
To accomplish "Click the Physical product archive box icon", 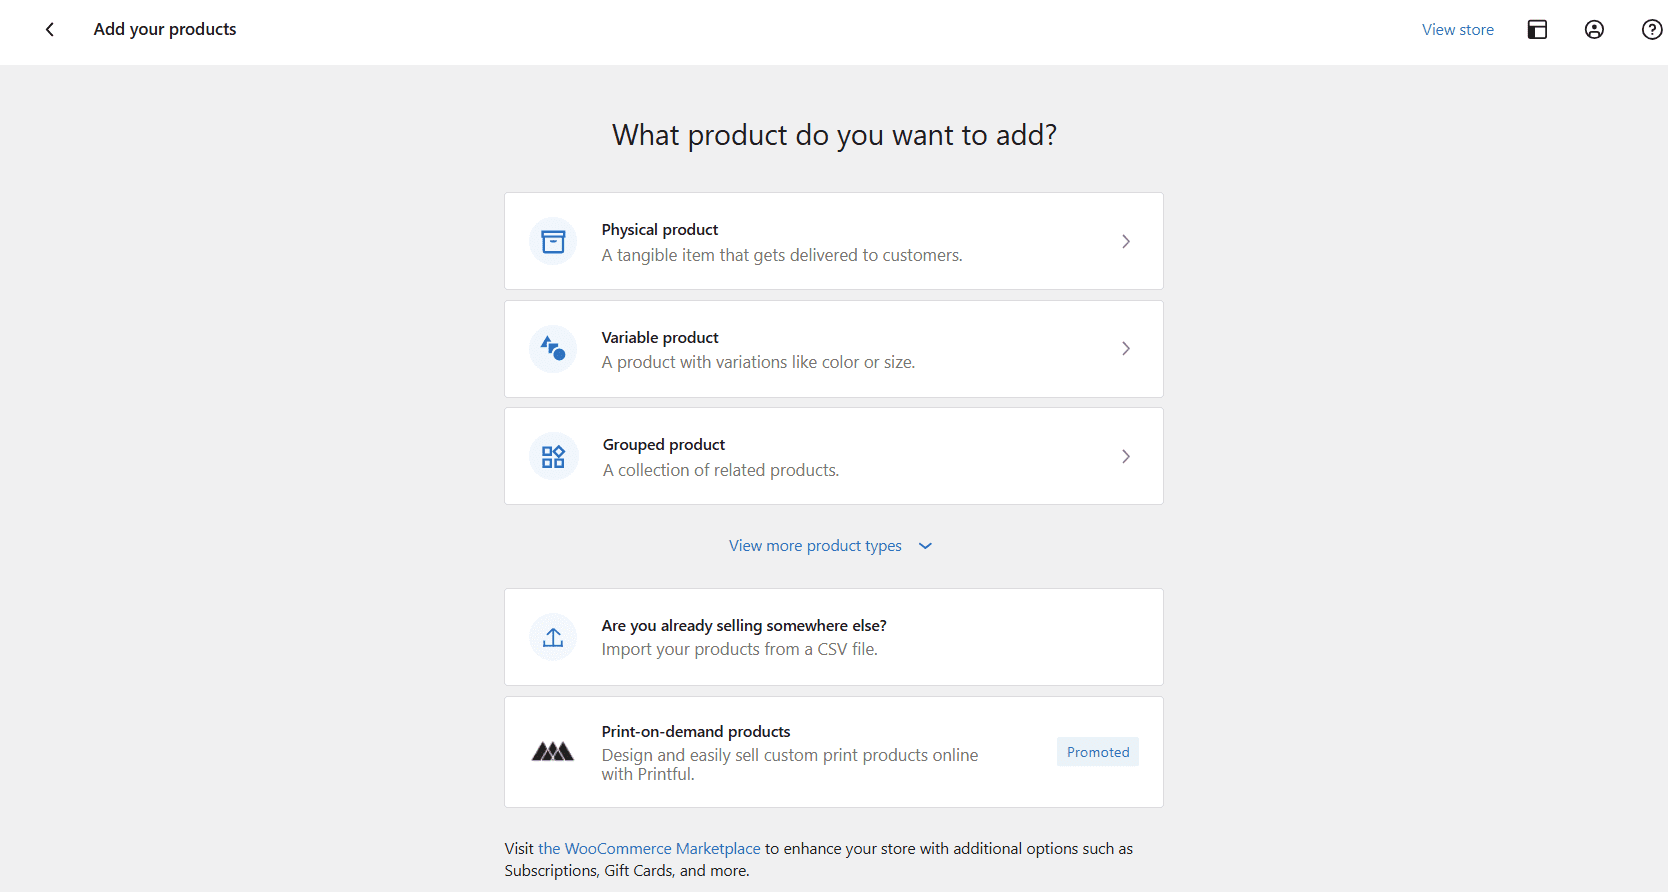I will point(553,241).
